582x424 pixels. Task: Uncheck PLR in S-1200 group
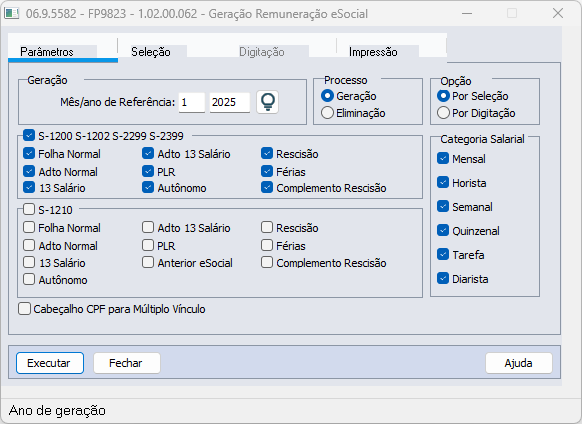point(148,171)
